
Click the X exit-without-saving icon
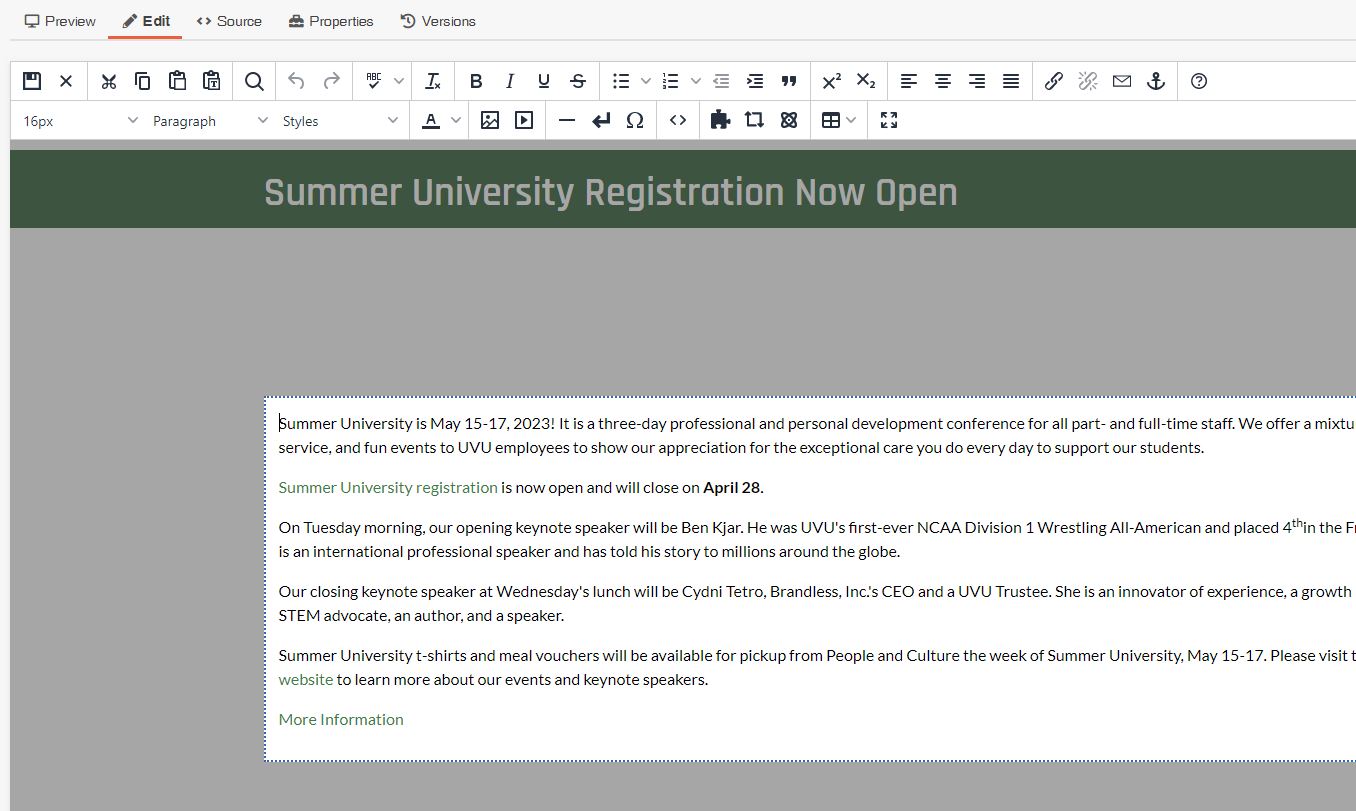pos(66,81)
